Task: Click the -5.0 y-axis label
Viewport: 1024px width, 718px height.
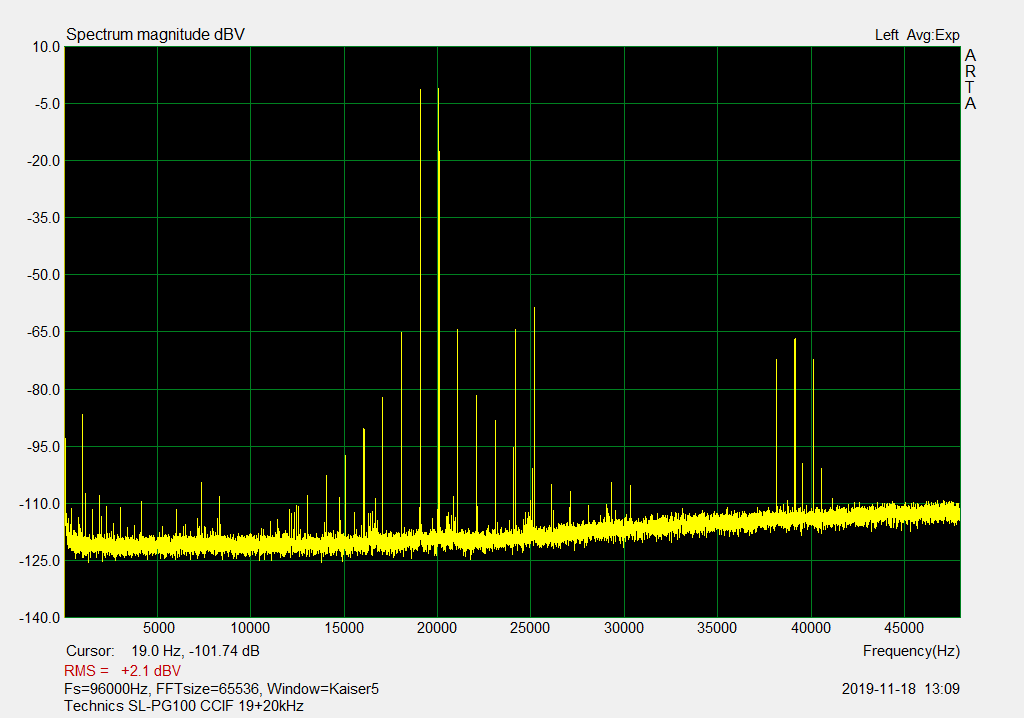Action: 46,104
